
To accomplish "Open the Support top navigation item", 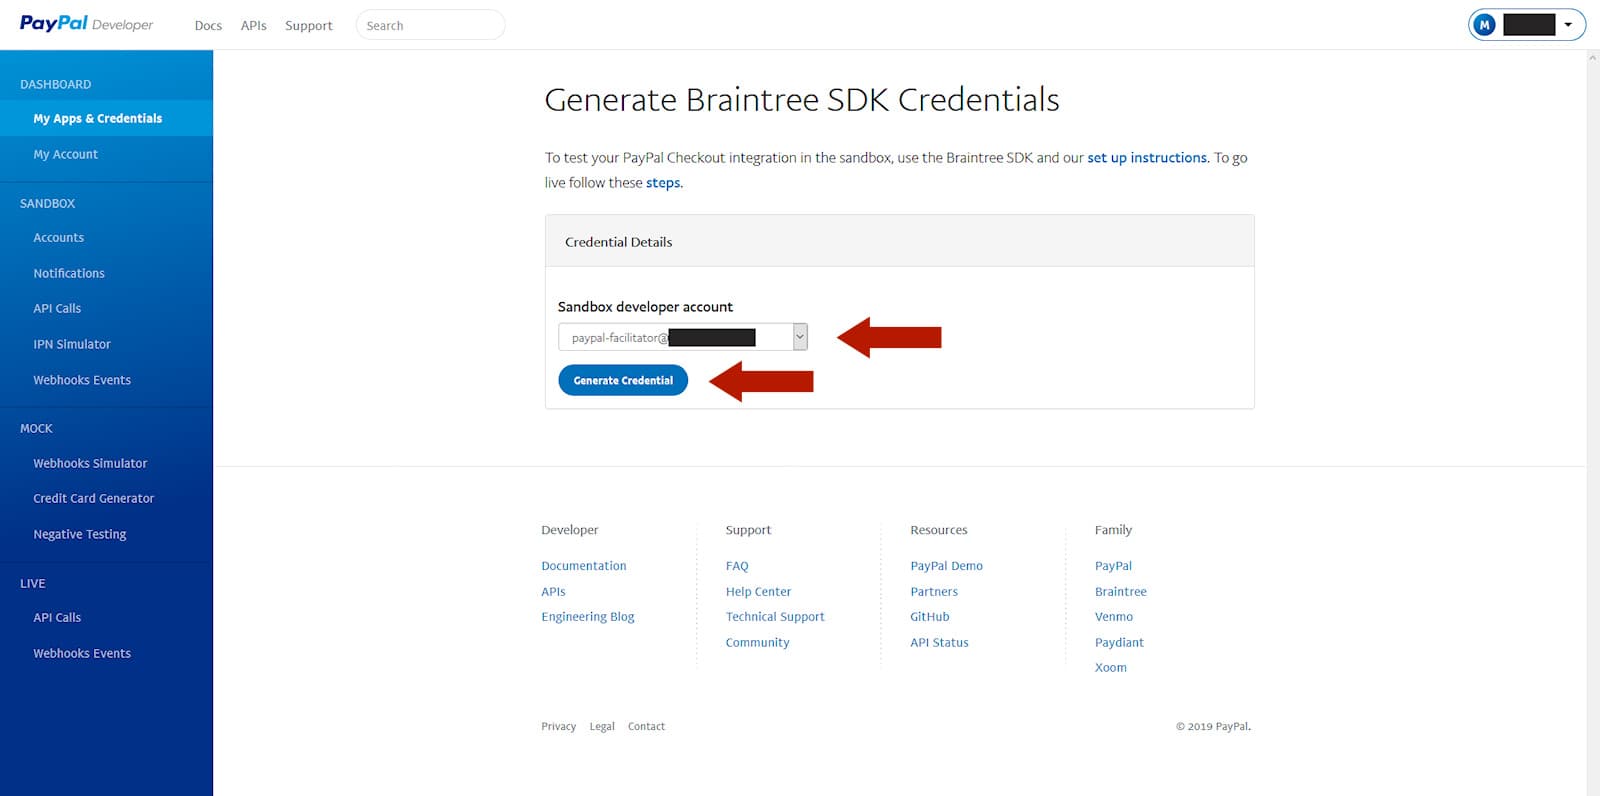I will (308, 26).
